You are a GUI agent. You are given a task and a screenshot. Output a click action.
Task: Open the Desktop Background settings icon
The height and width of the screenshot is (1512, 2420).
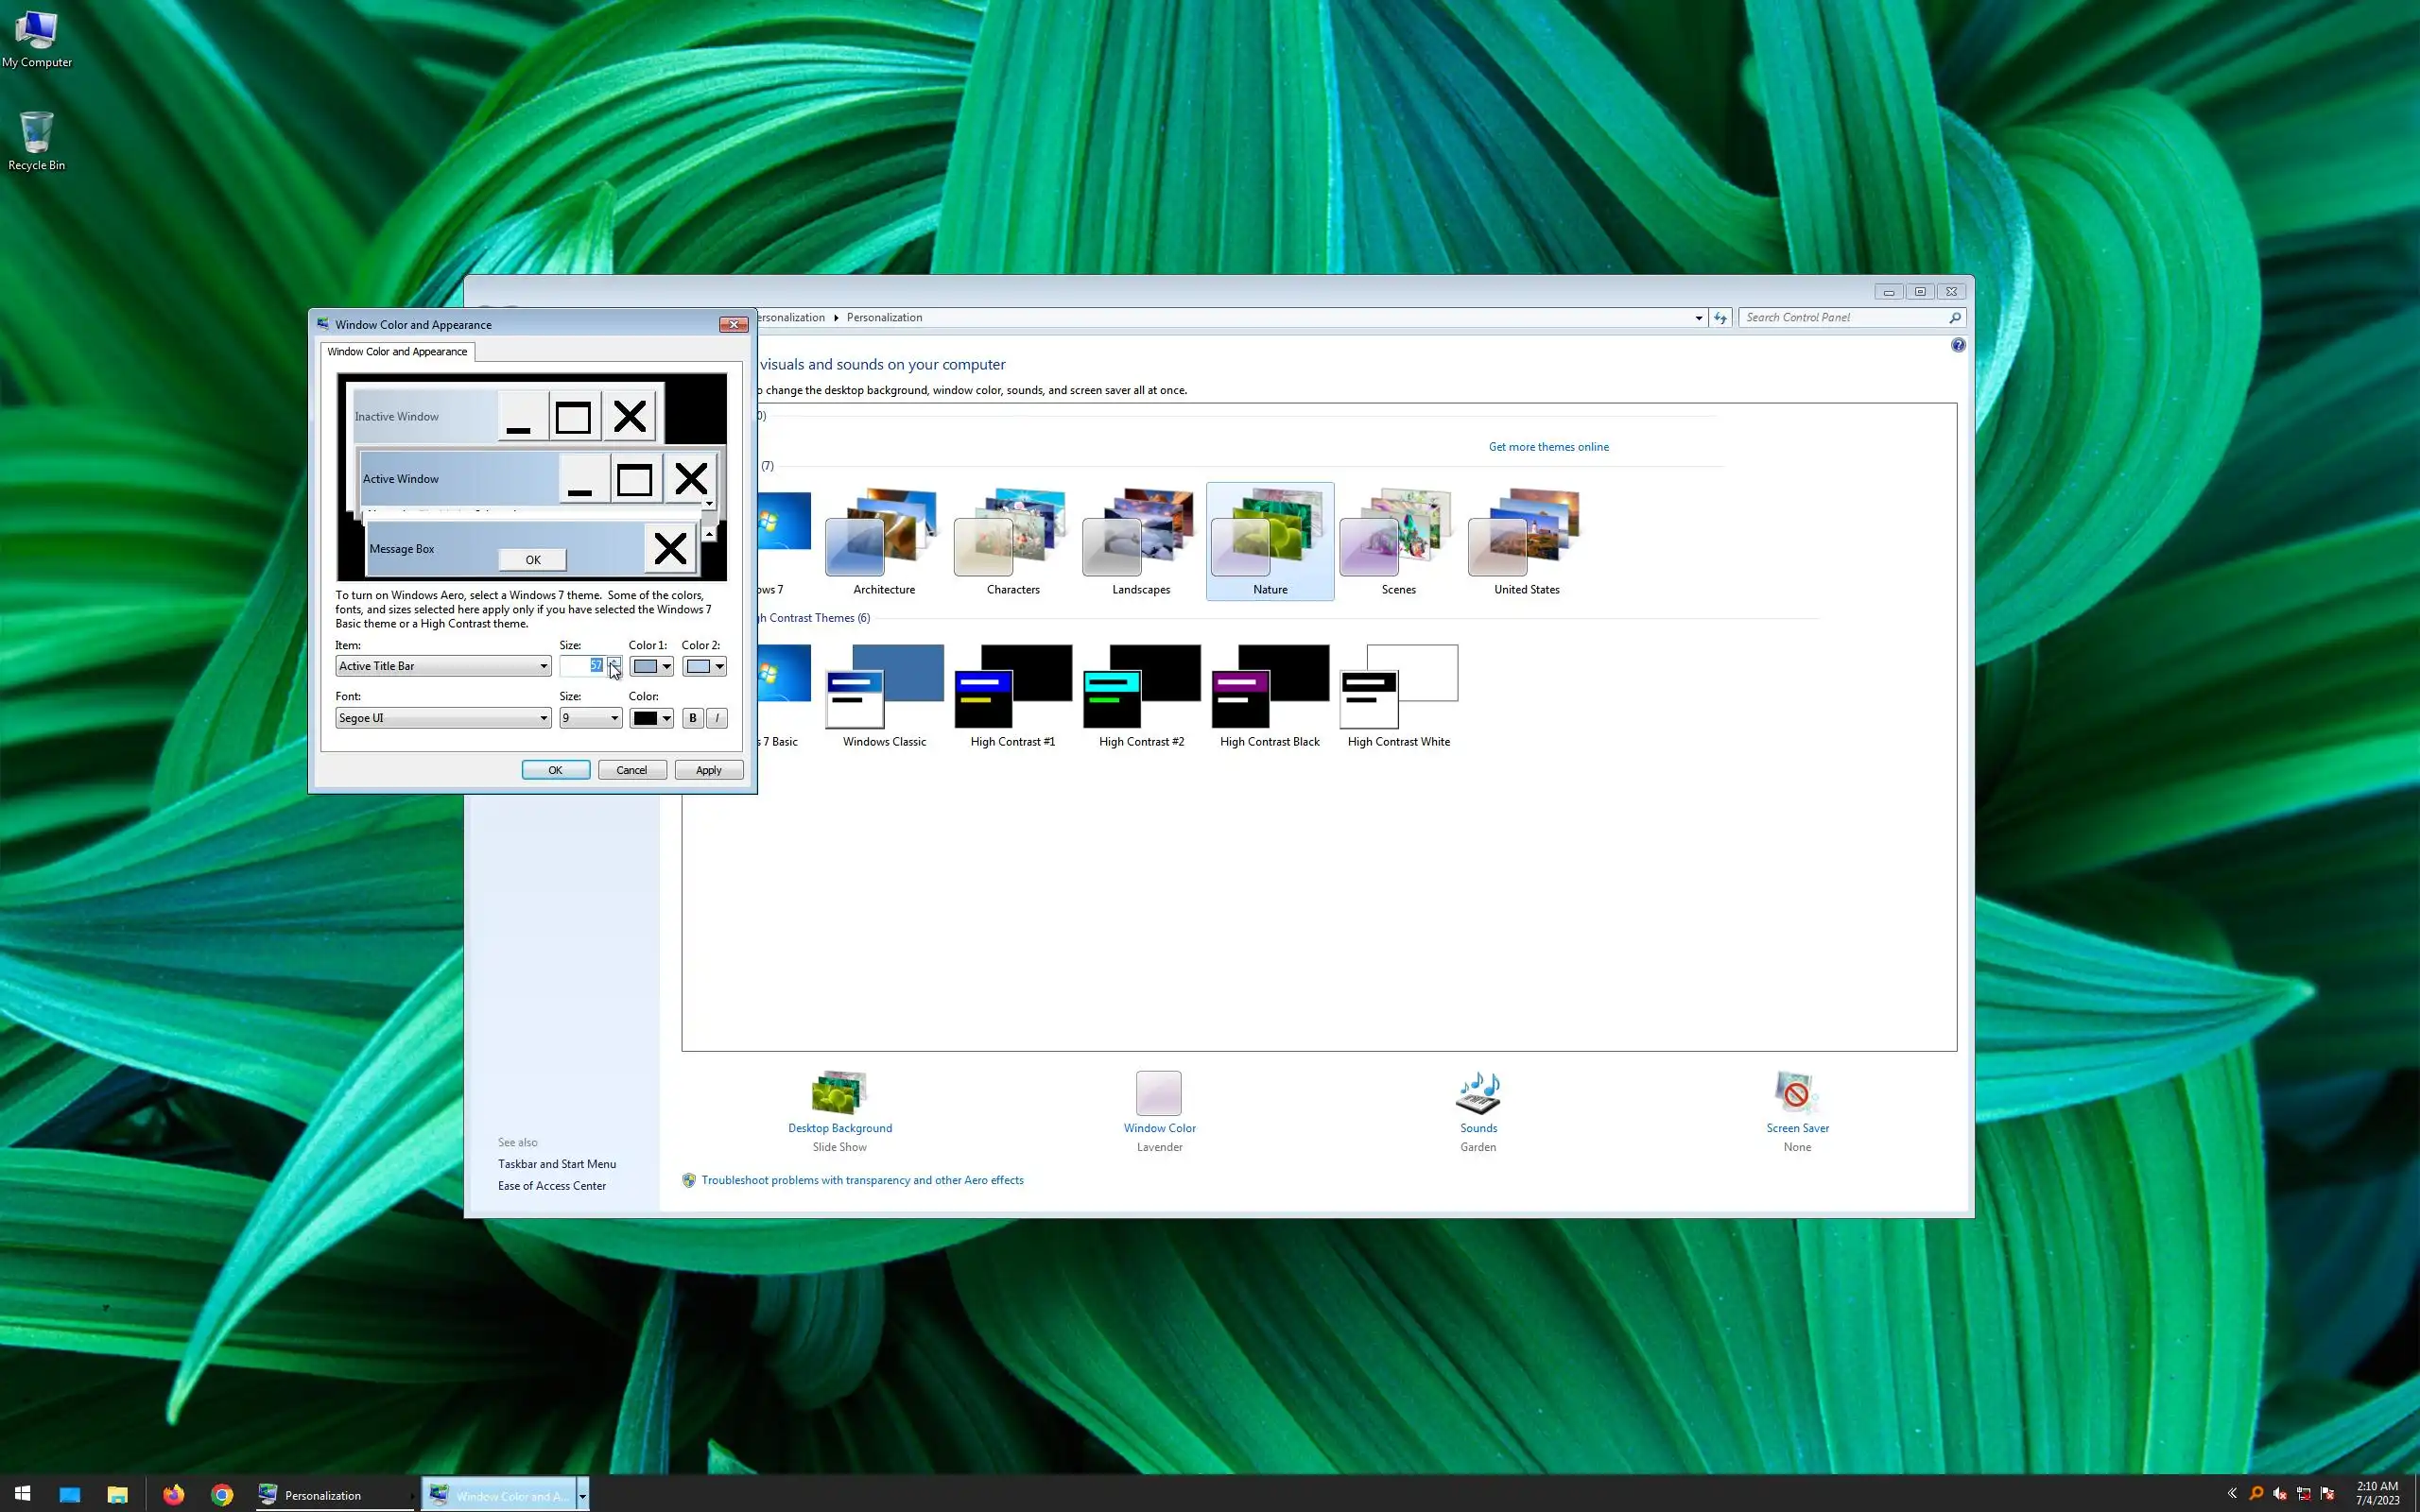839,1093
